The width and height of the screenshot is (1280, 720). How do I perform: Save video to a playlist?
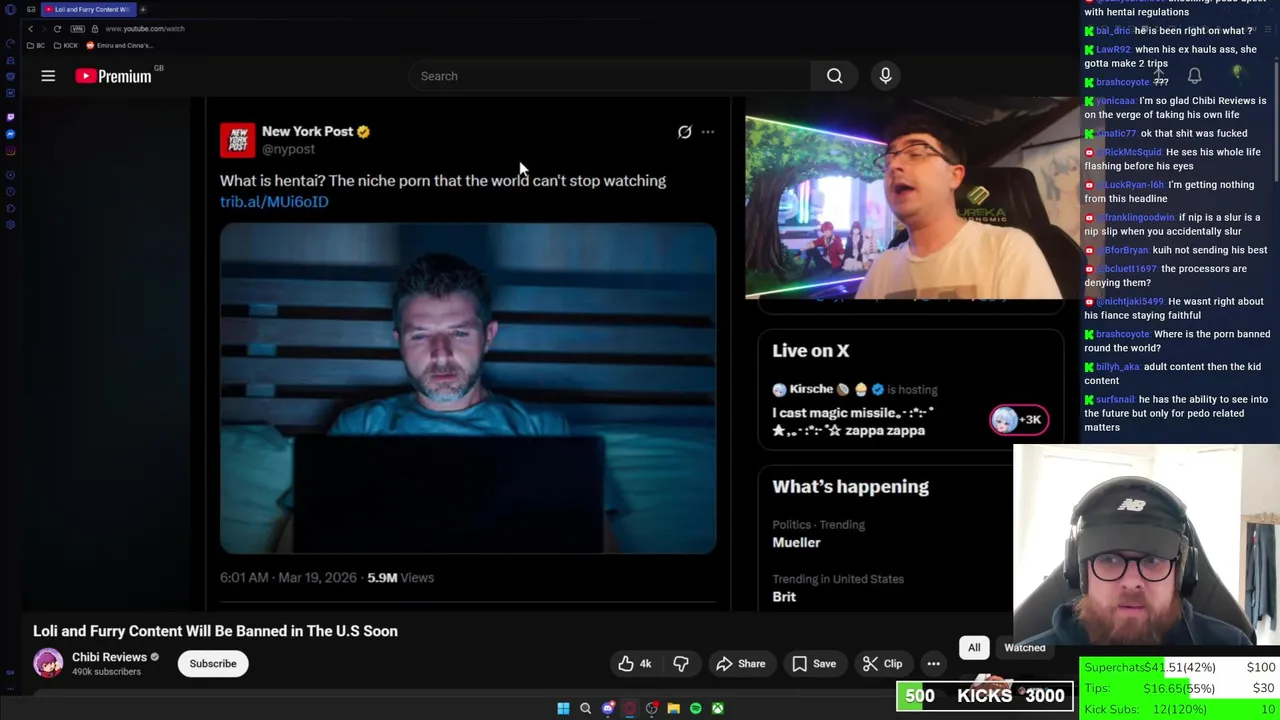point(814,664)
